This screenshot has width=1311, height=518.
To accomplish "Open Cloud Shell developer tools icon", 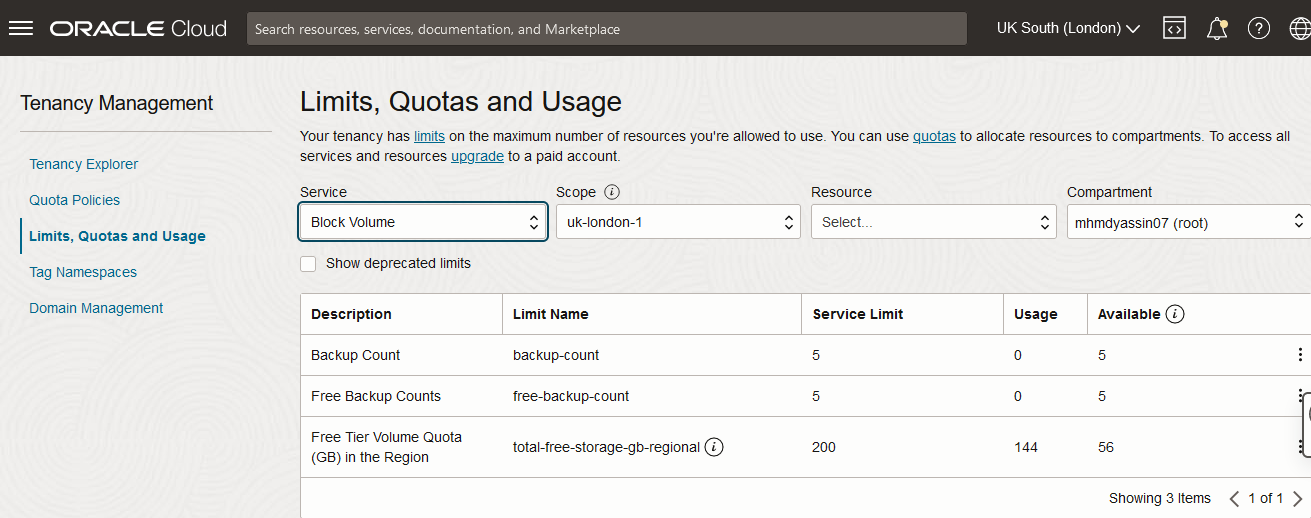I will click(1174, 28).
